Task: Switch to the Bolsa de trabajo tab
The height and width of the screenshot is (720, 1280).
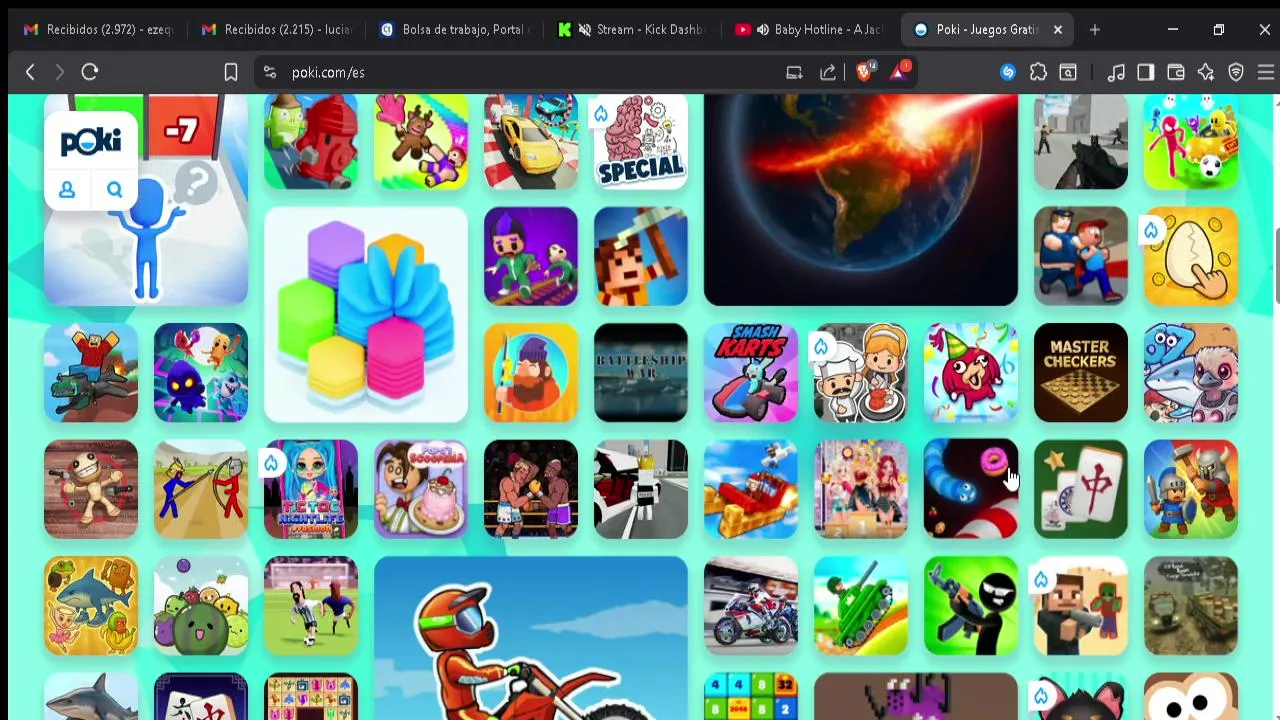Action: [456, 30]
